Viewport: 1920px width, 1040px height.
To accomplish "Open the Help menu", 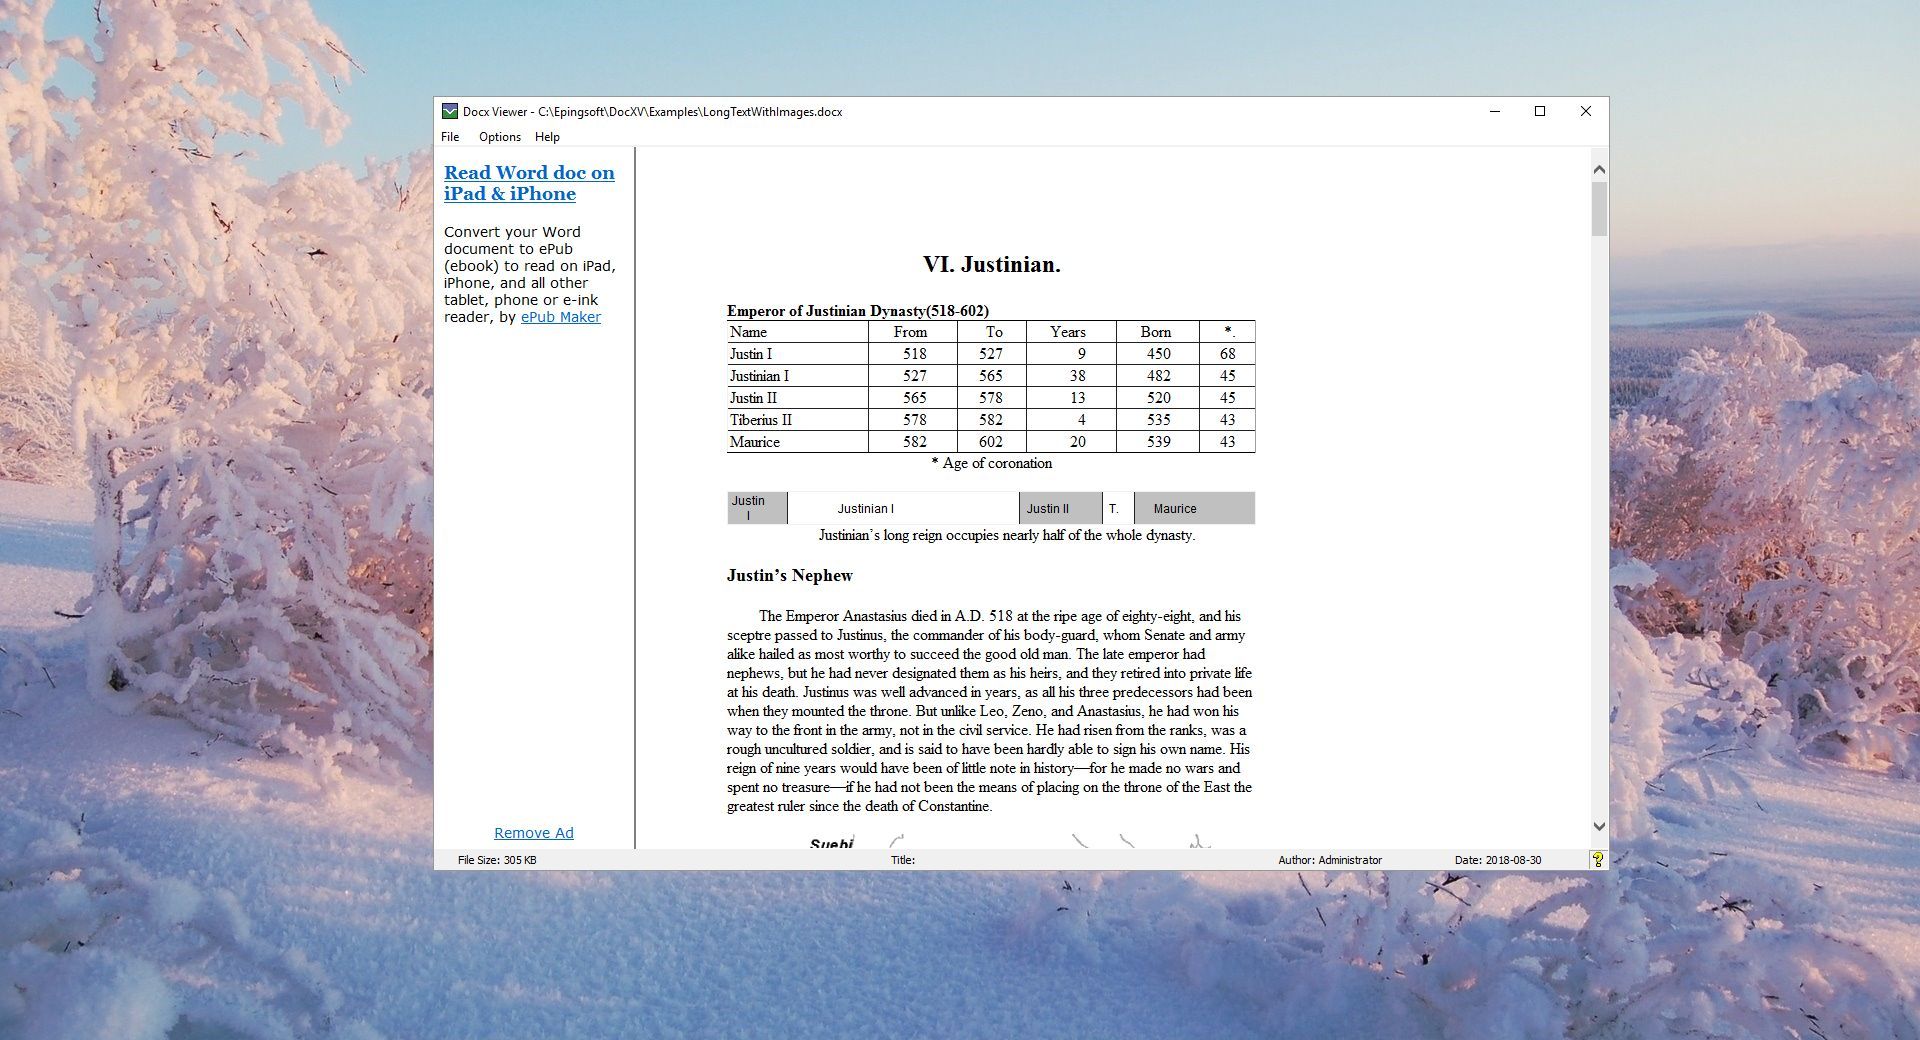I will [547, 137].
